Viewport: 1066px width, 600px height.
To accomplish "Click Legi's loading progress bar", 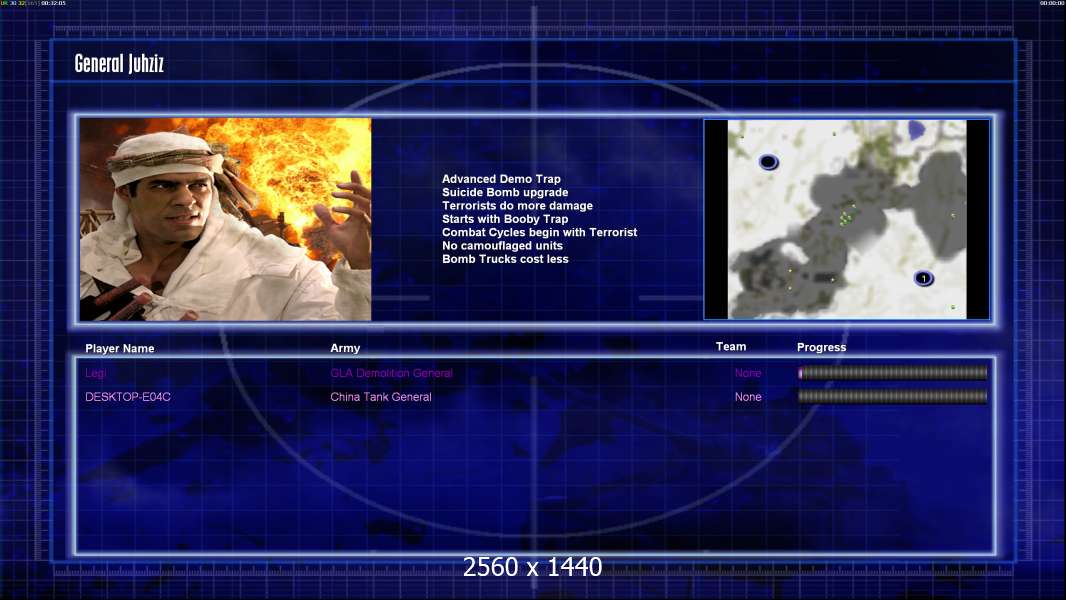I will [x=893, y=372].
